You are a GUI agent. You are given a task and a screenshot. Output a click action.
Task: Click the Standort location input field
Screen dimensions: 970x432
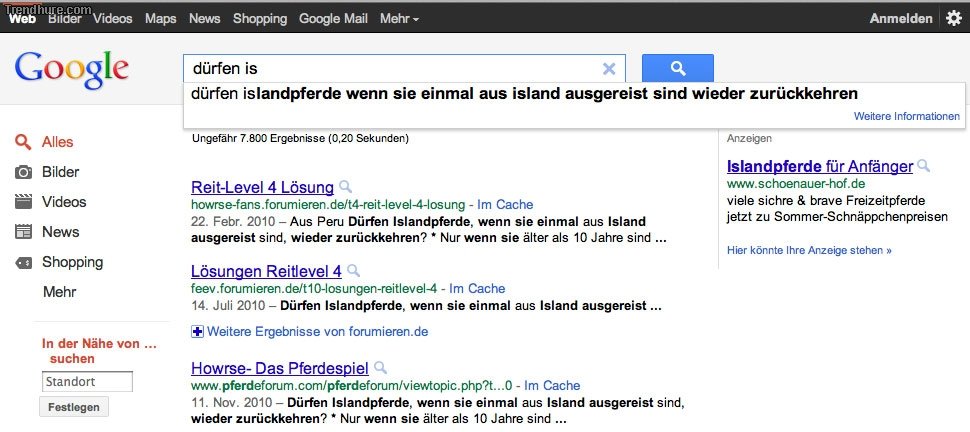click(87, 381)
